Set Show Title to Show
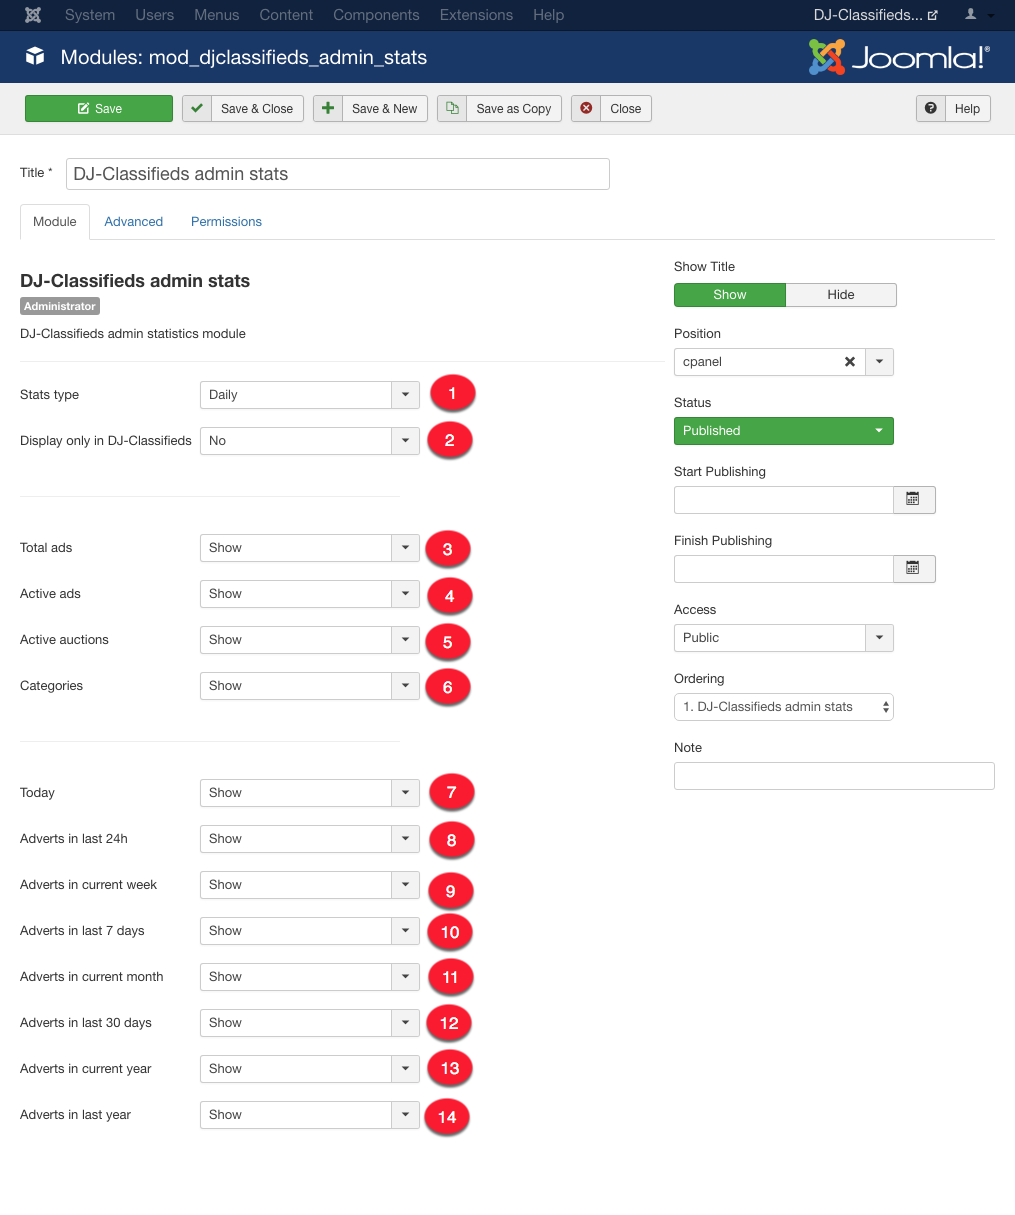The image size is (1015, 1215). (730, 294)
